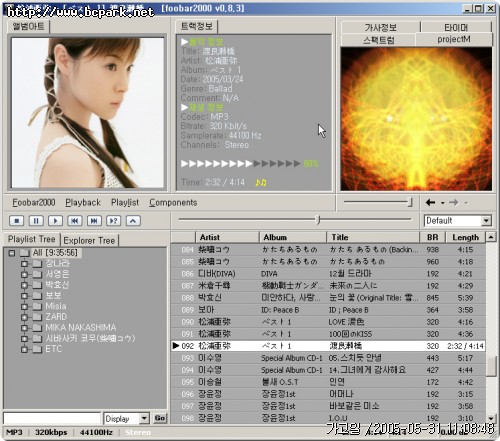Expand the MIKA NAKASHIMA folder

(24, 328)
